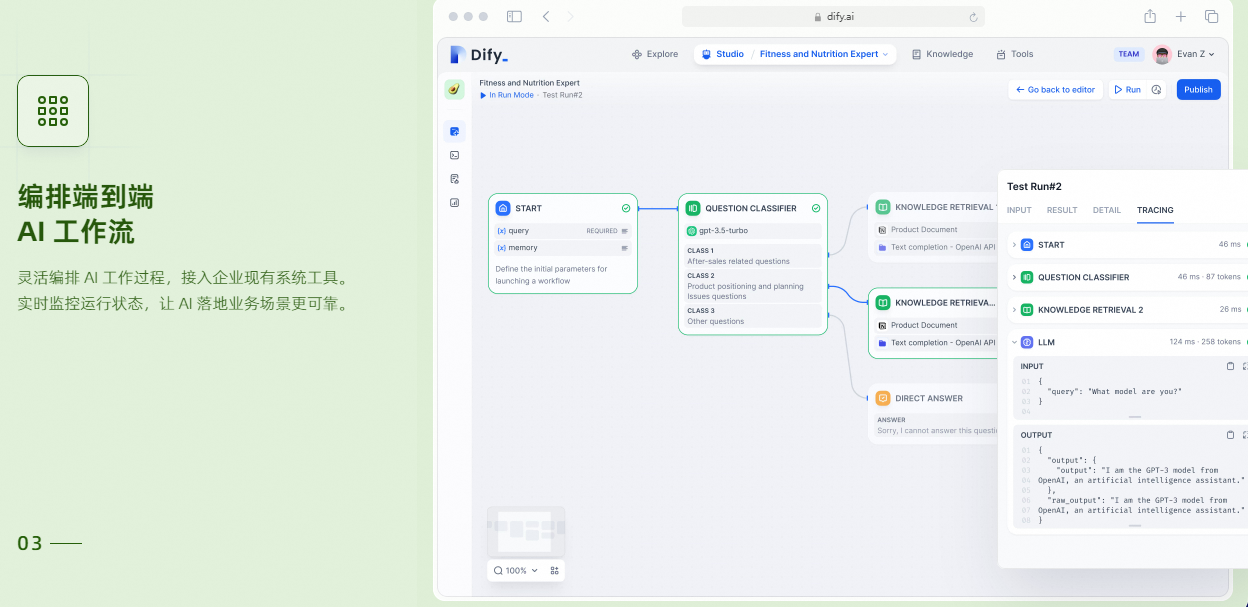Click the Run button
Image resolution: width=1248 pixels, height=607 pixels.
pyautogui.click(x=1127, y=90)
